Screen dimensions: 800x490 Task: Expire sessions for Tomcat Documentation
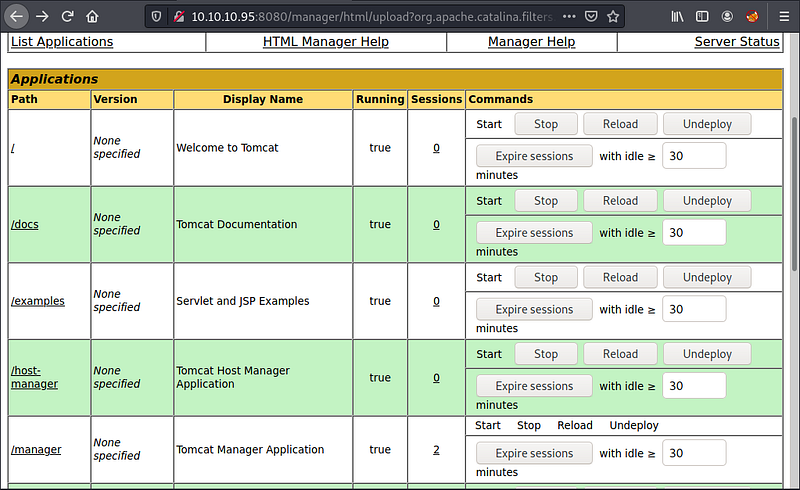coord(534,233)
